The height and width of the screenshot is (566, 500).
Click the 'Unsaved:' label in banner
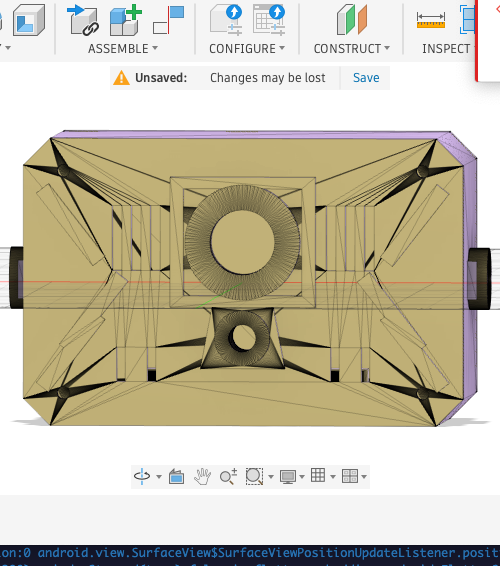(x=161, y=78)
